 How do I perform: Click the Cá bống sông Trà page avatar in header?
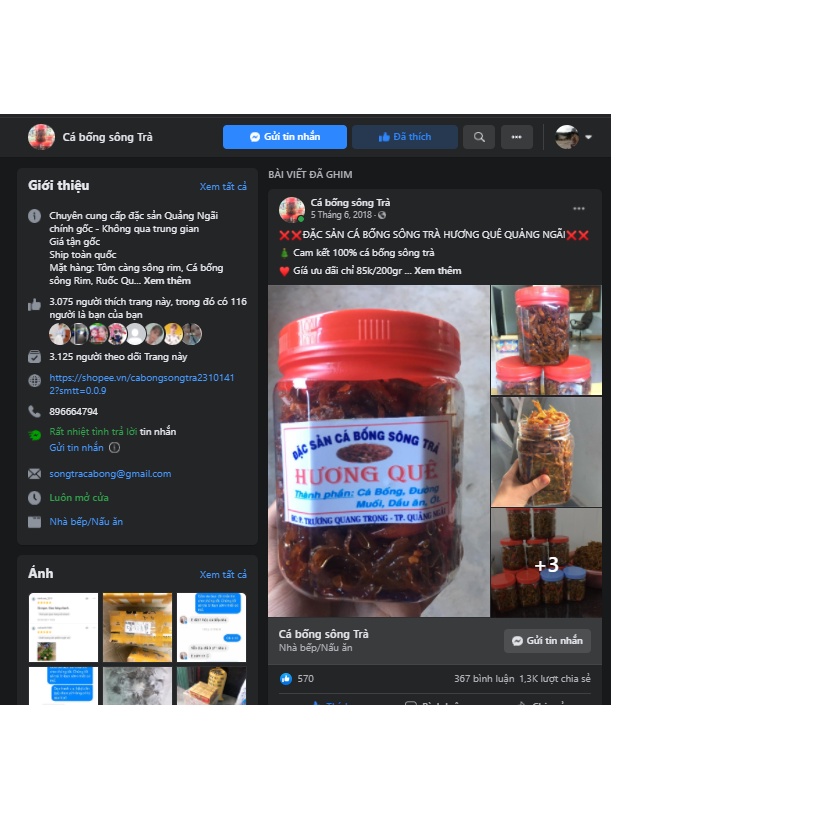(x=41, y=137)
